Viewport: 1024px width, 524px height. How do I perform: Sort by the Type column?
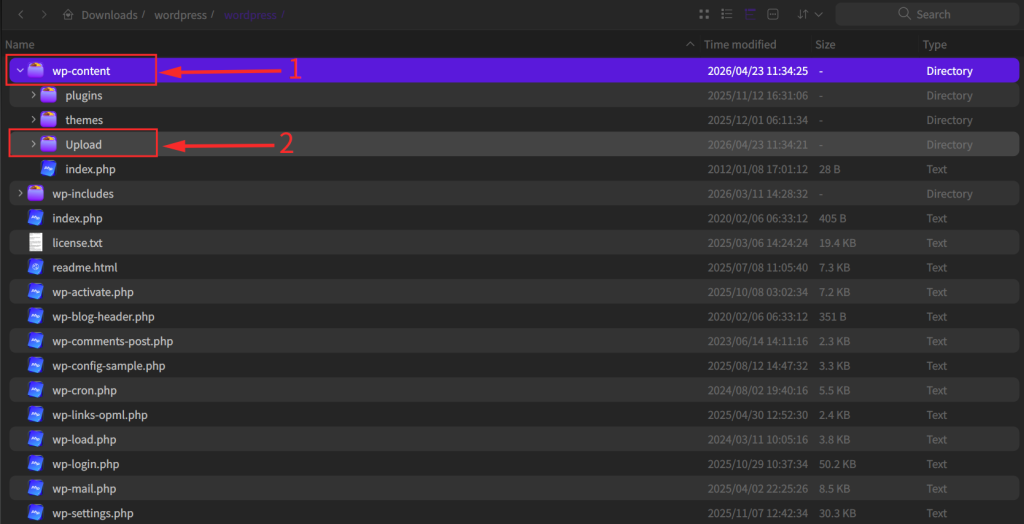click(x=935, y=44)
